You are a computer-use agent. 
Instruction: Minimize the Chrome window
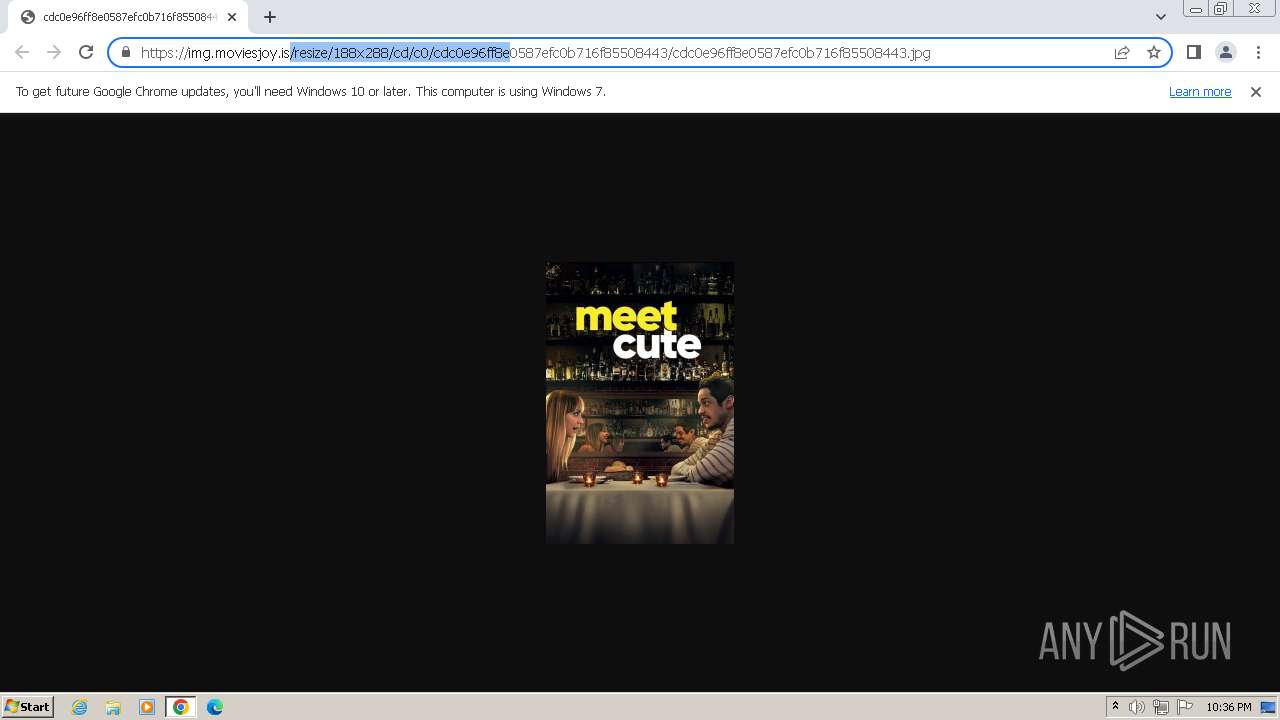click(x=1195, y=9)
